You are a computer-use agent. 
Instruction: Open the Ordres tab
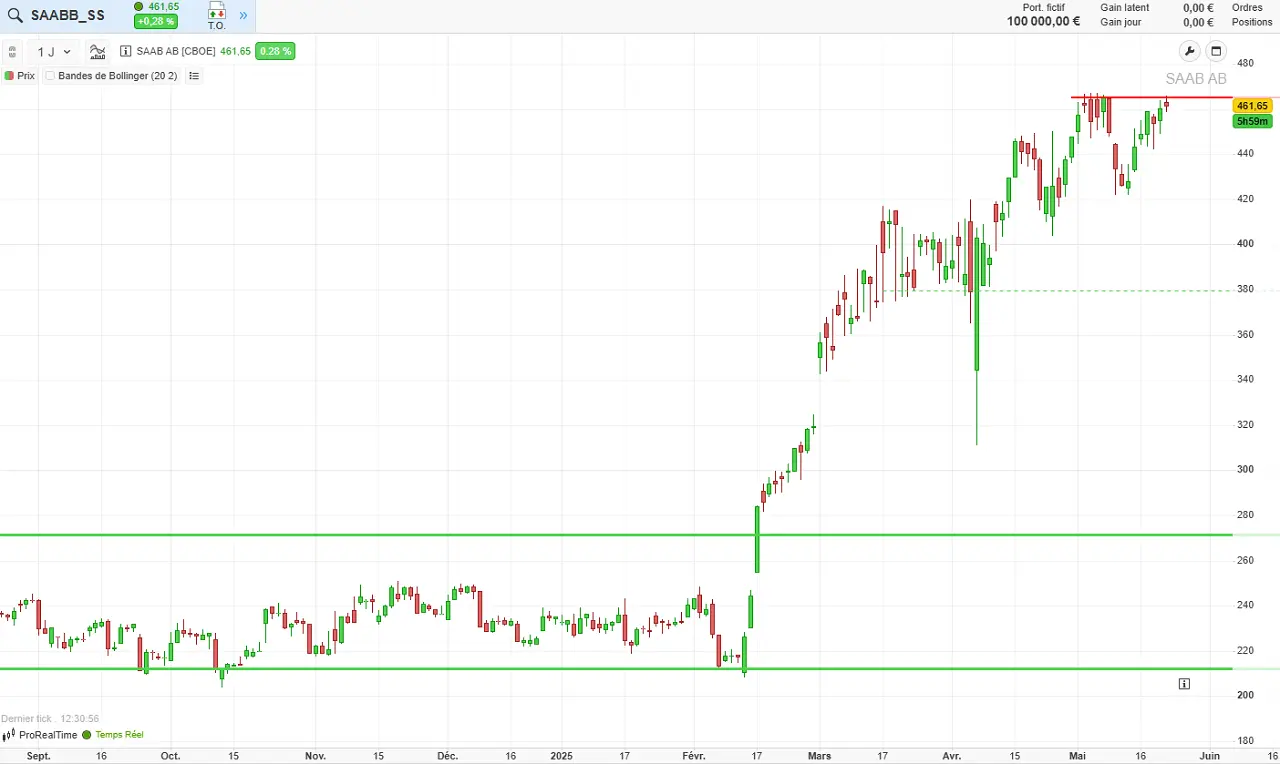[x=1247, y=7]
